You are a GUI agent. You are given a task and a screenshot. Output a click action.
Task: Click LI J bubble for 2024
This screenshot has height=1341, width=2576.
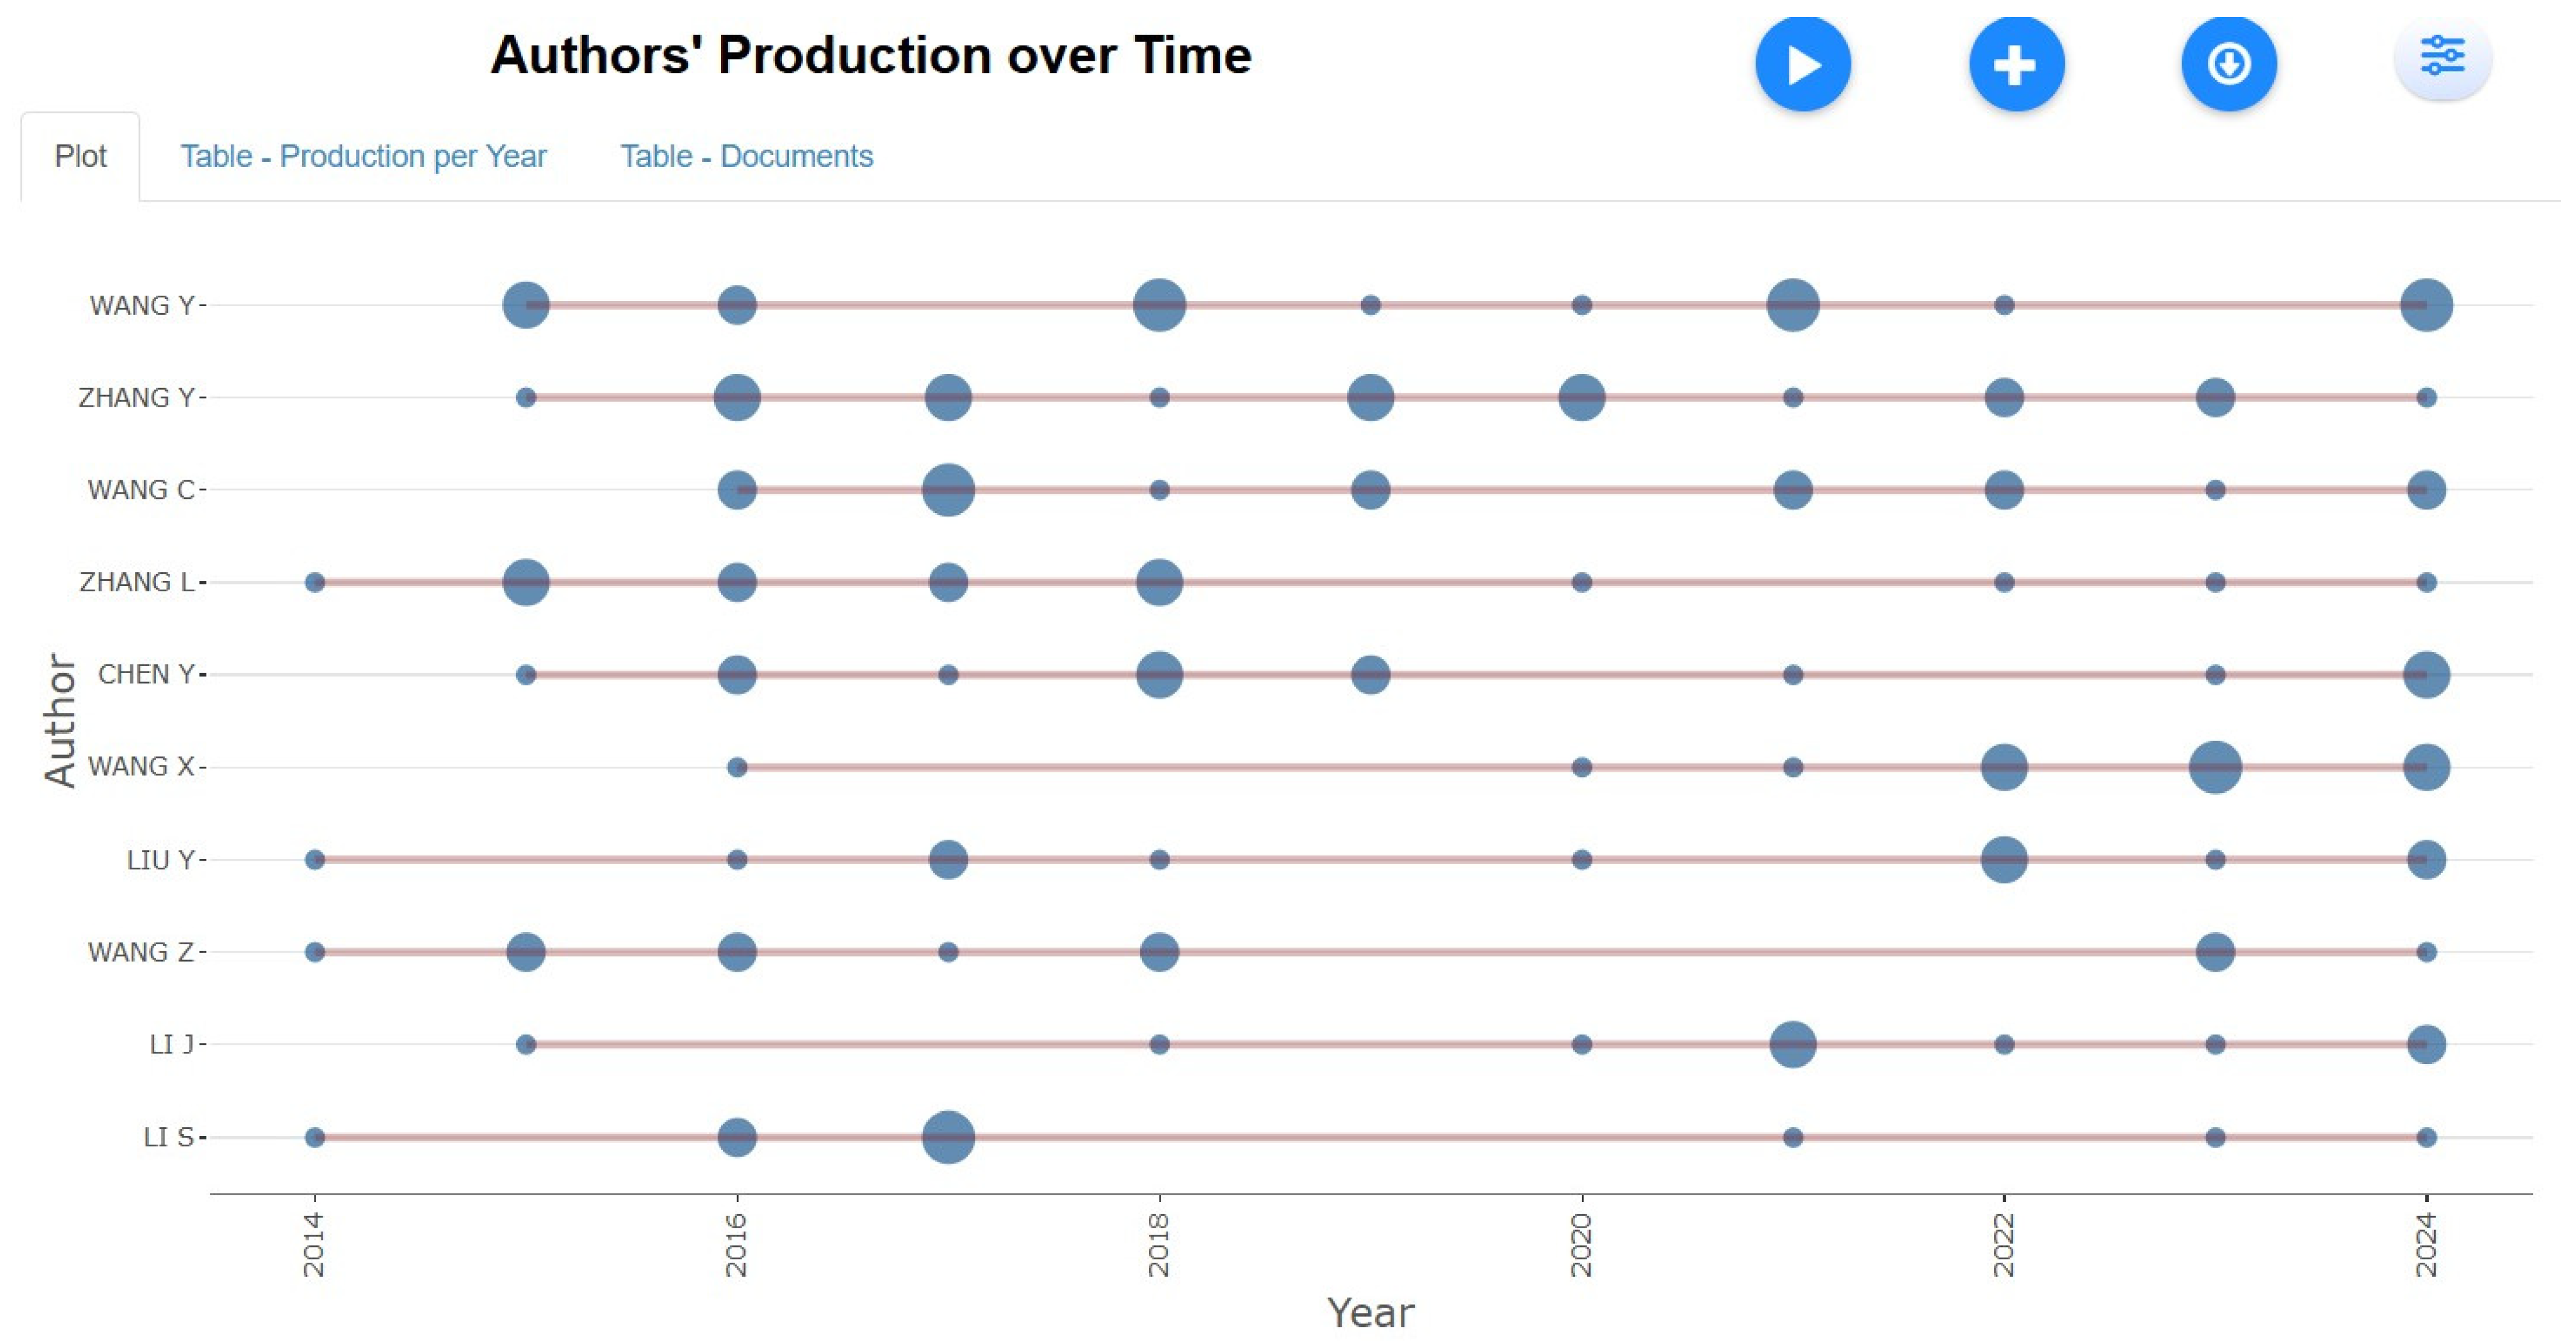[x=2426, y=1044]
